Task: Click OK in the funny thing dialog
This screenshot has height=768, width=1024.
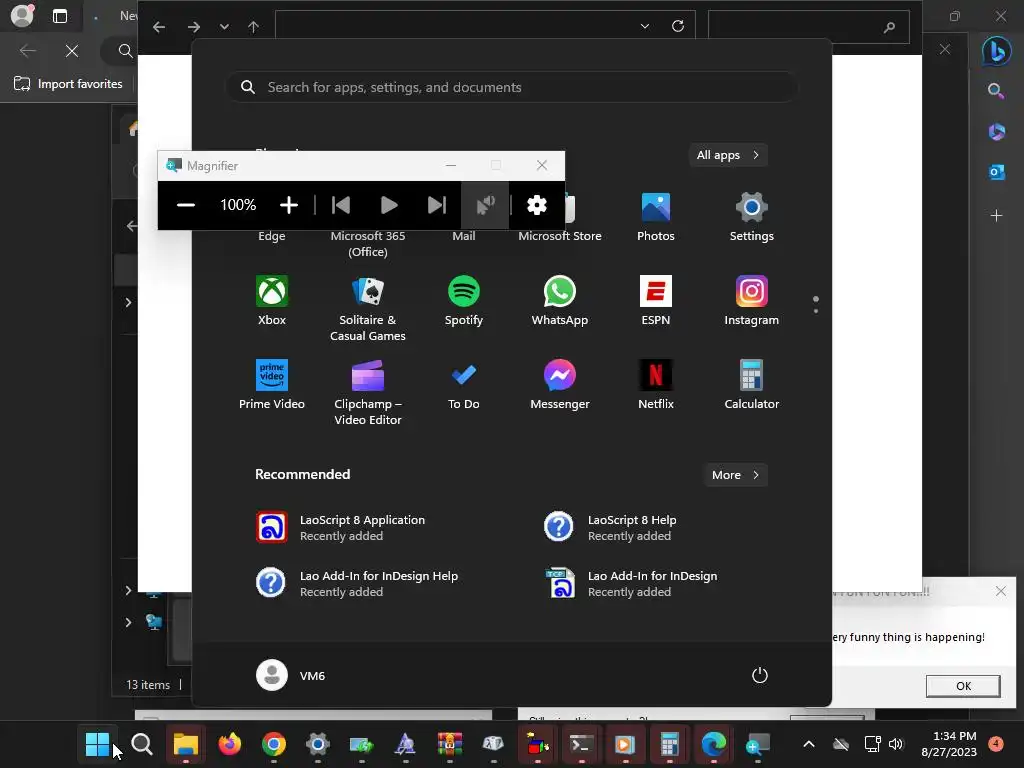Action: point(963,686)
